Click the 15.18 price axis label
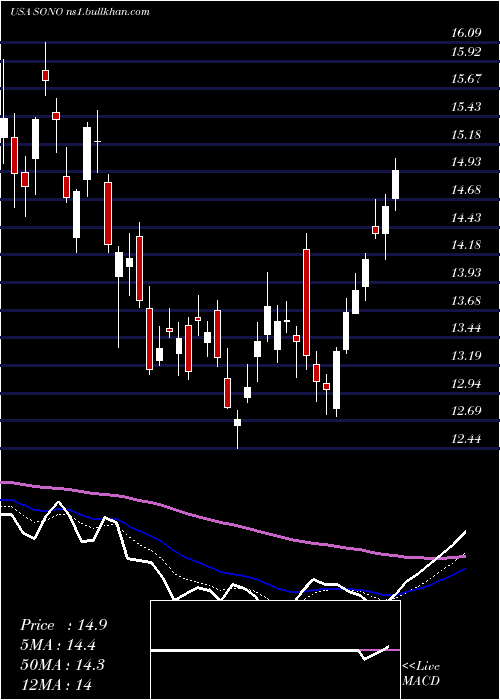The width and height of the screenshot is (500, 700). coord(466,134)
